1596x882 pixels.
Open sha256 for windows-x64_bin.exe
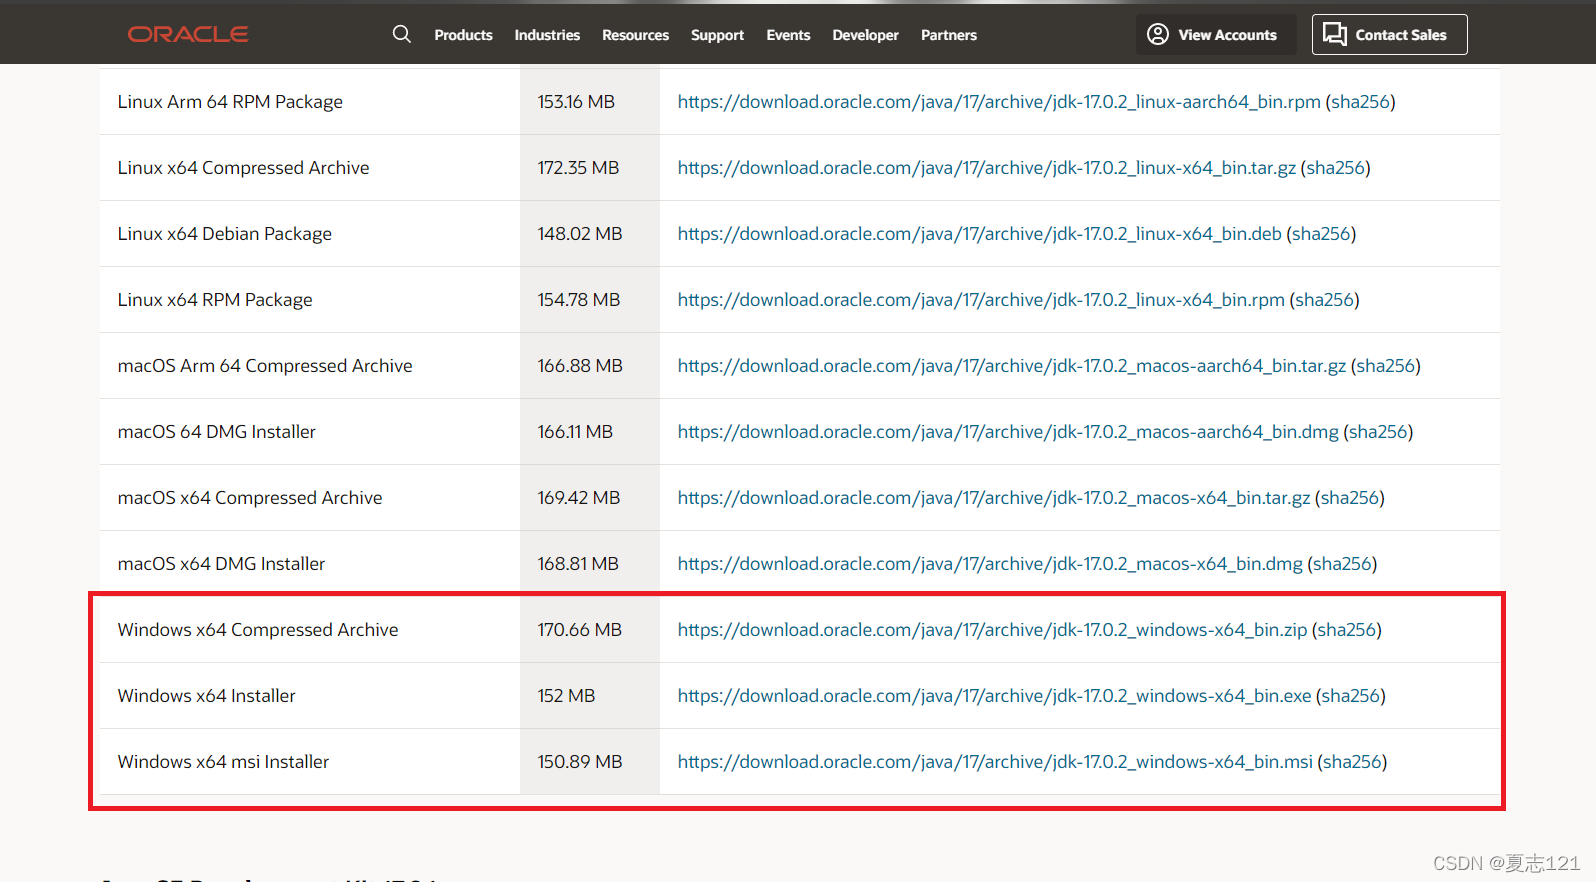1350,696
